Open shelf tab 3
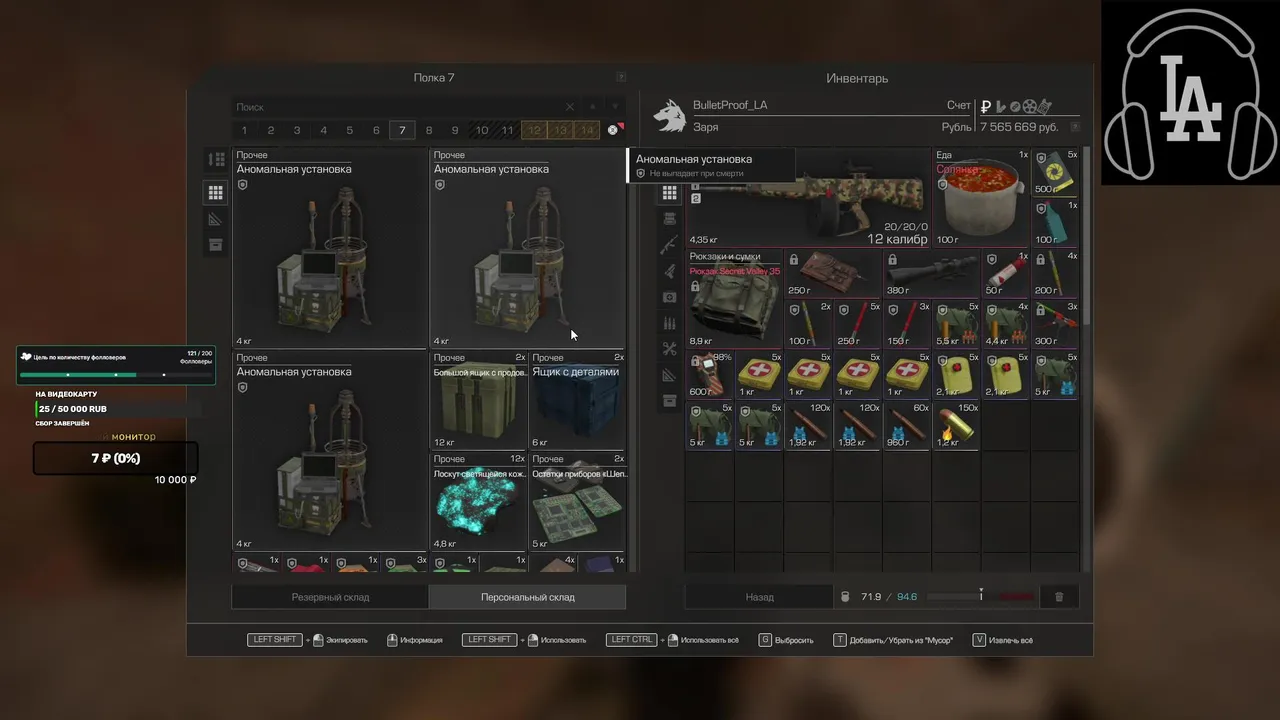 pyautogui.click(x=297, y=130)
